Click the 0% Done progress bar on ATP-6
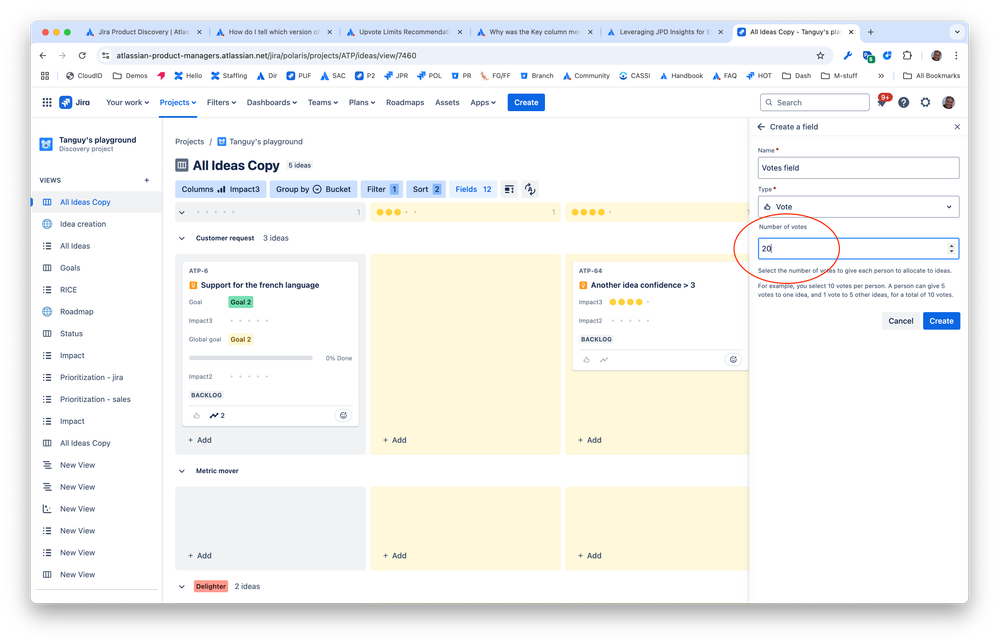999x644 pixels. click(250, 359)
